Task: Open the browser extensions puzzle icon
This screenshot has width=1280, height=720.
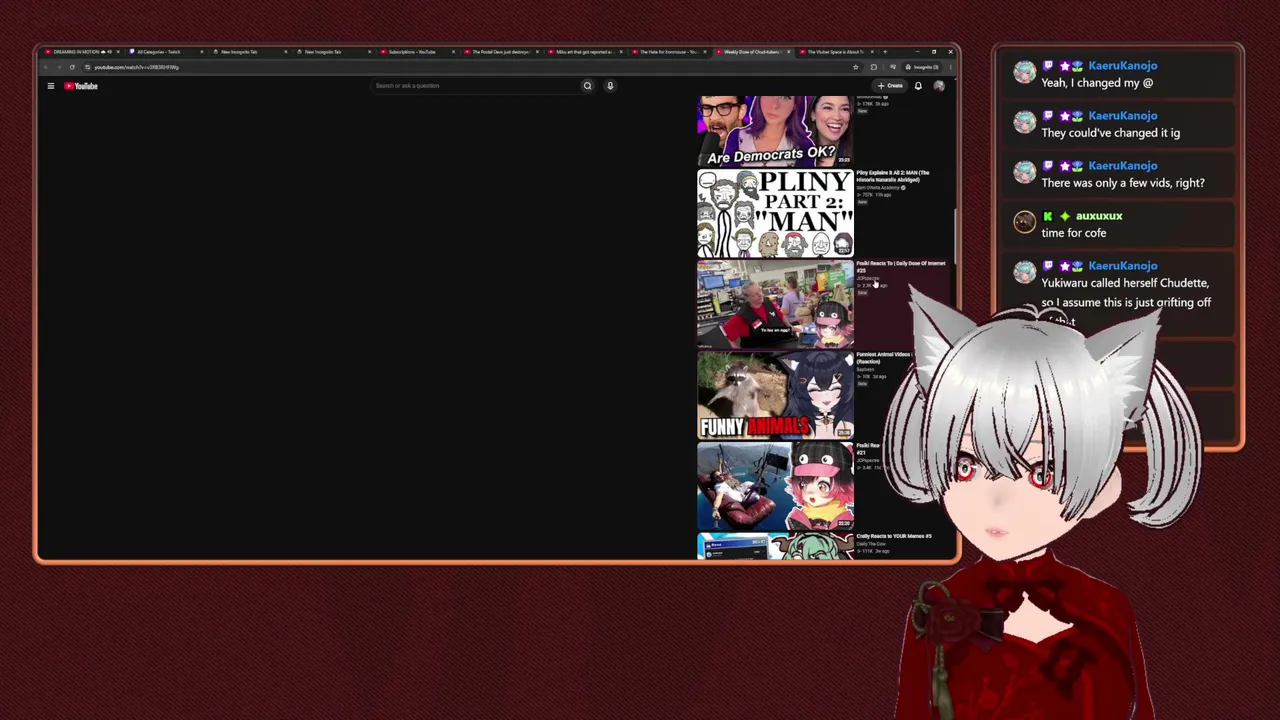Action: coord(874,67)
